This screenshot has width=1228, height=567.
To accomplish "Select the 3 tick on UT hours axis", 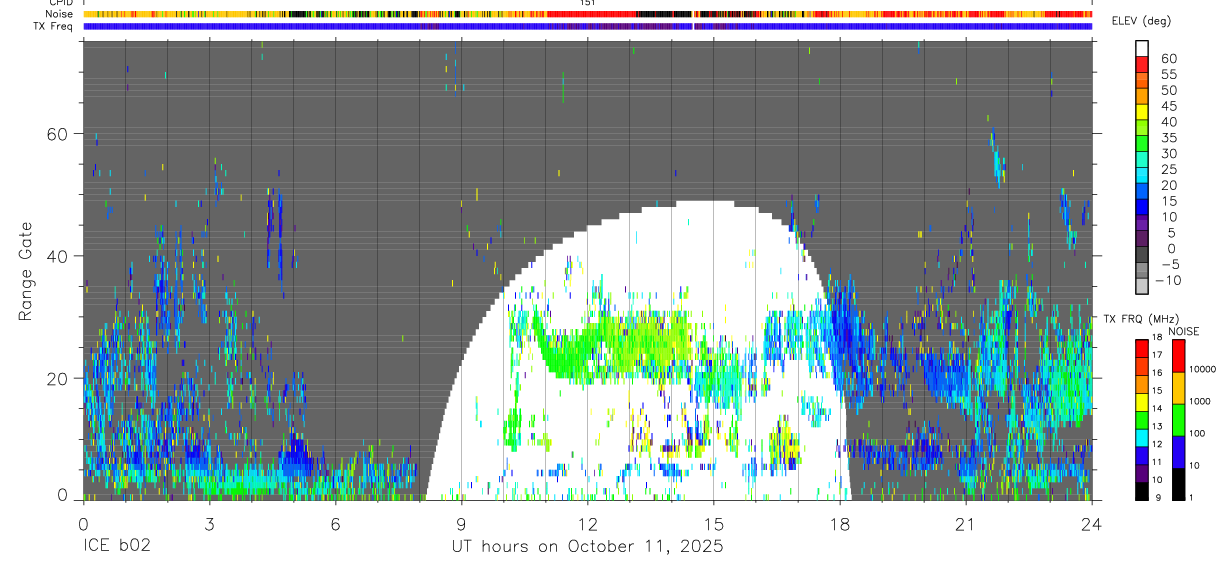I will [x=209, y=523].
